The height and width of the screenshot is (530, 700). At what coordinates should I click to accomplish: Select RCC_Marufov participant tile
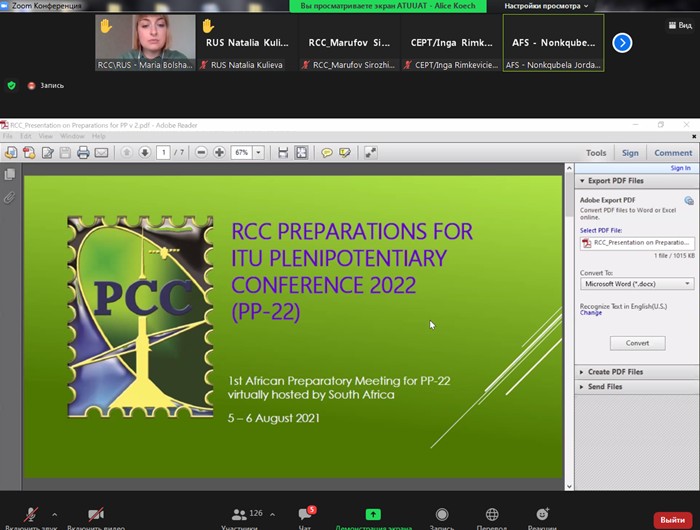pyautogui.click(x=349, y=42)
